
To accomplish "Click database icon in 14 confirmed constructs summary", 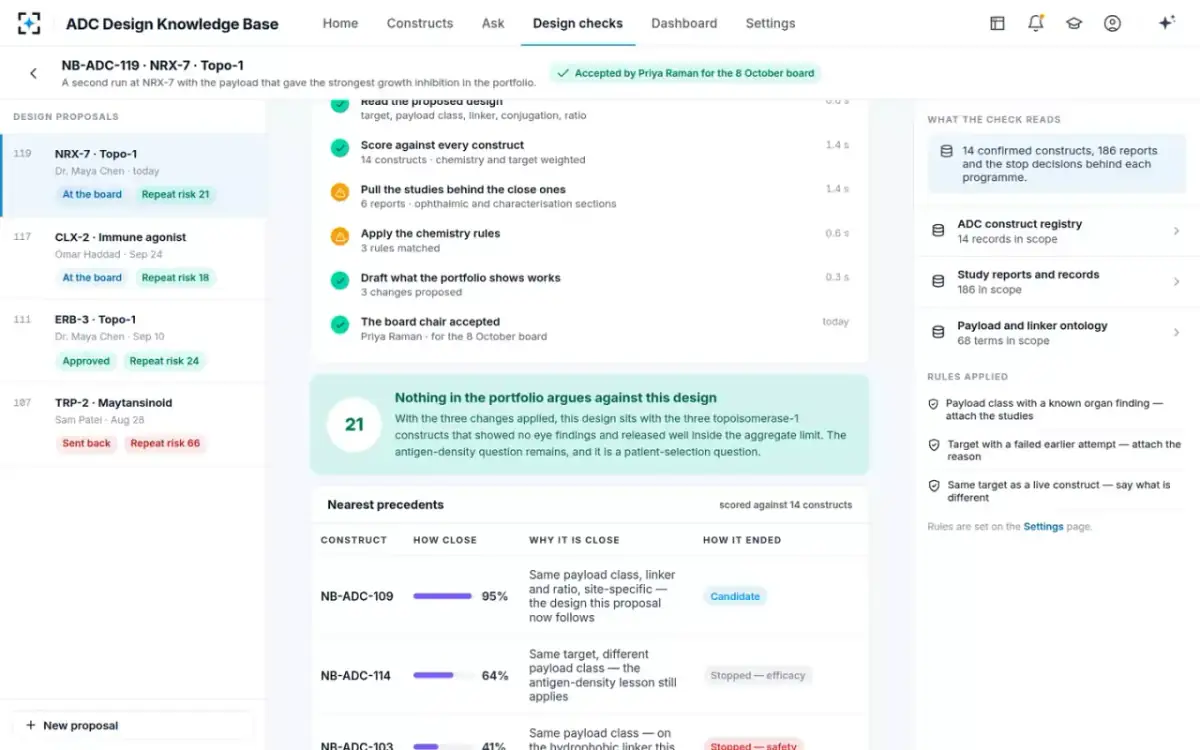I will 946,151.
